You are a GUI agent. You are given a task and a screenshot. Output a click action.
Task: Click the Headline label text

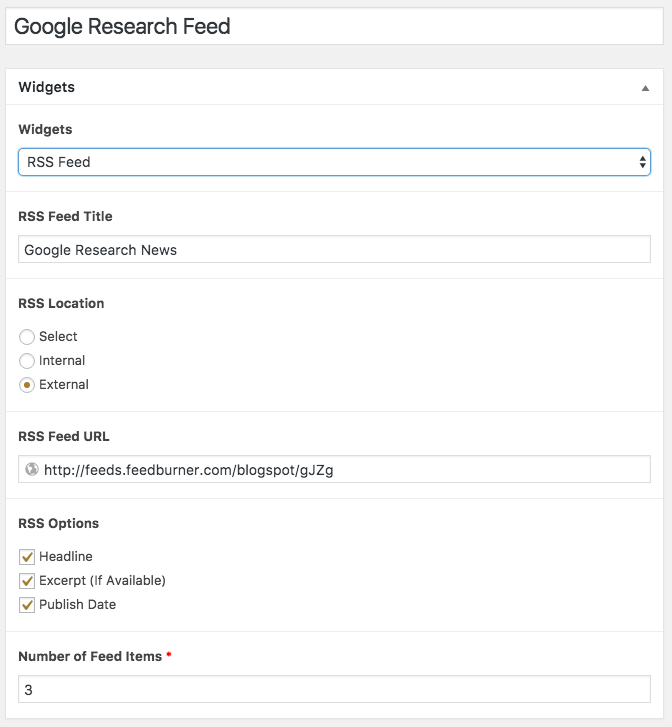click(66, 556)
